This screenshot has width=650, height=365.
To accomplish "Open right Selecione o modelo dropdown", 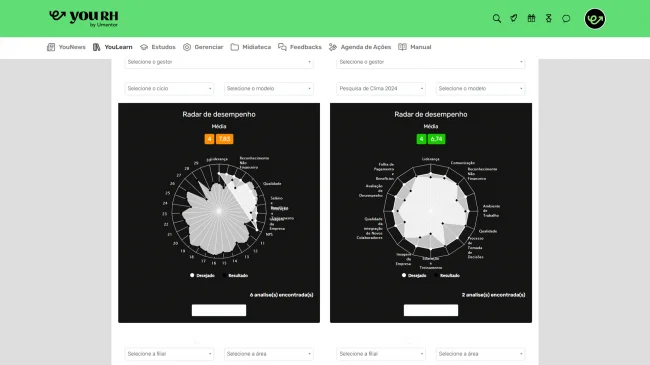I will pos(480,88).
